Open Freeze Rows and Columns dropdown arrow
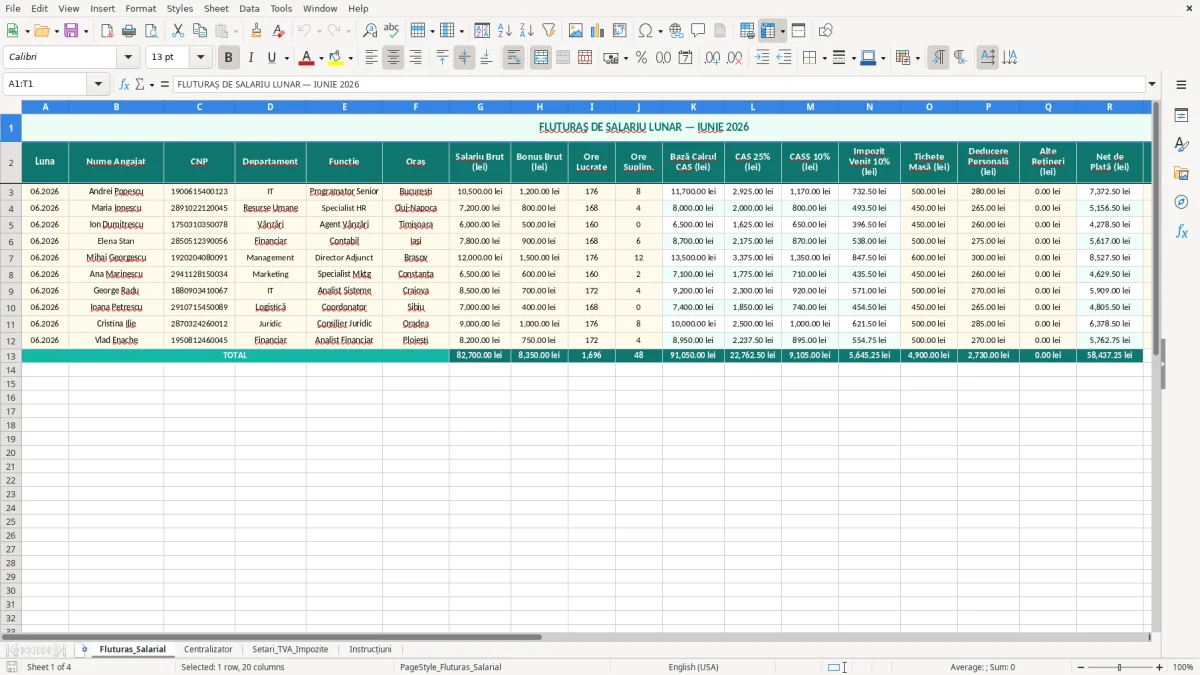The image size is (1200, 675). pos(783,31)
